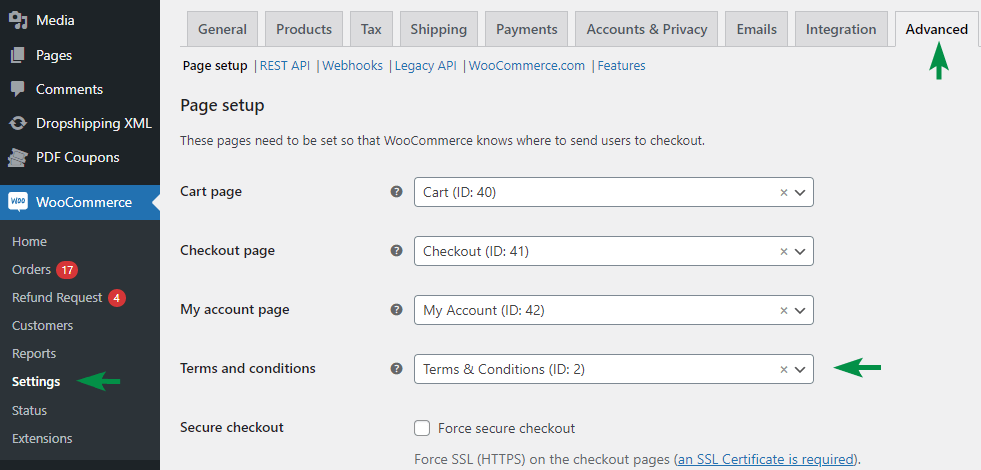Select the Page setup sub-section
The height and width of the screenshot is (470, 981).
pos(215,66)
